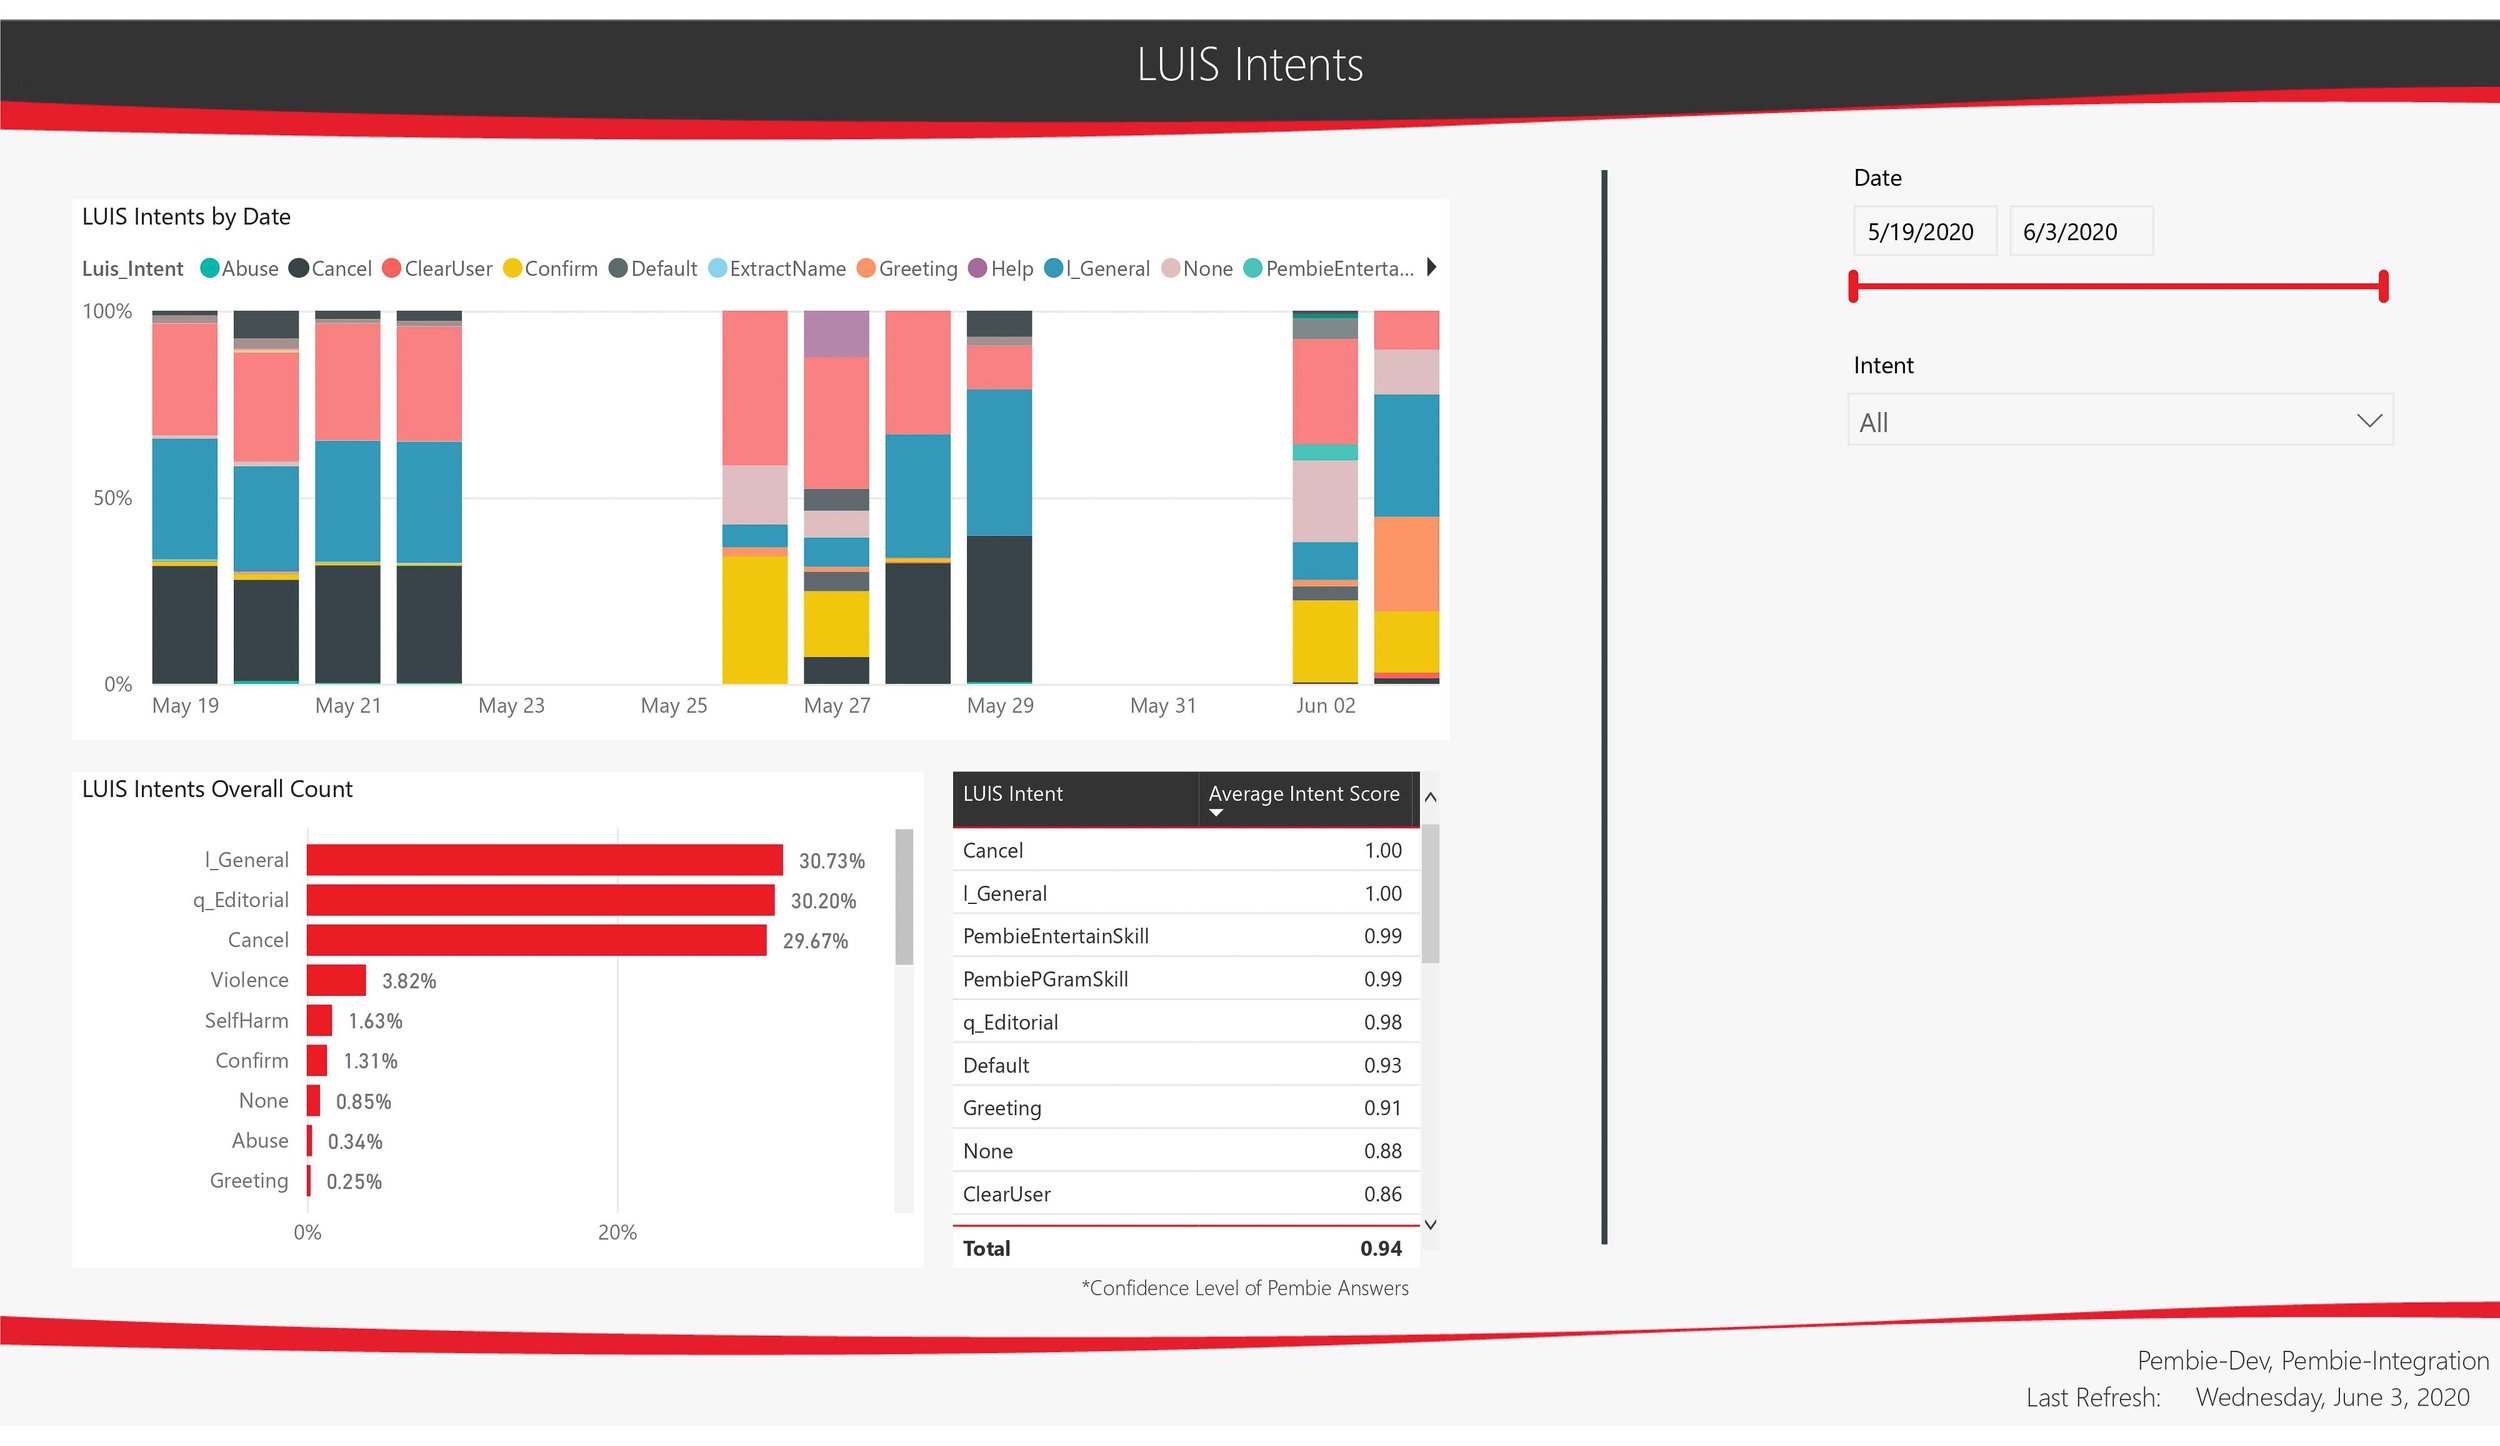This screenshot has height=1446, width=2500.
Task: Click the PembieEntertainSkill table row
Action: [x=1186, y=936]
